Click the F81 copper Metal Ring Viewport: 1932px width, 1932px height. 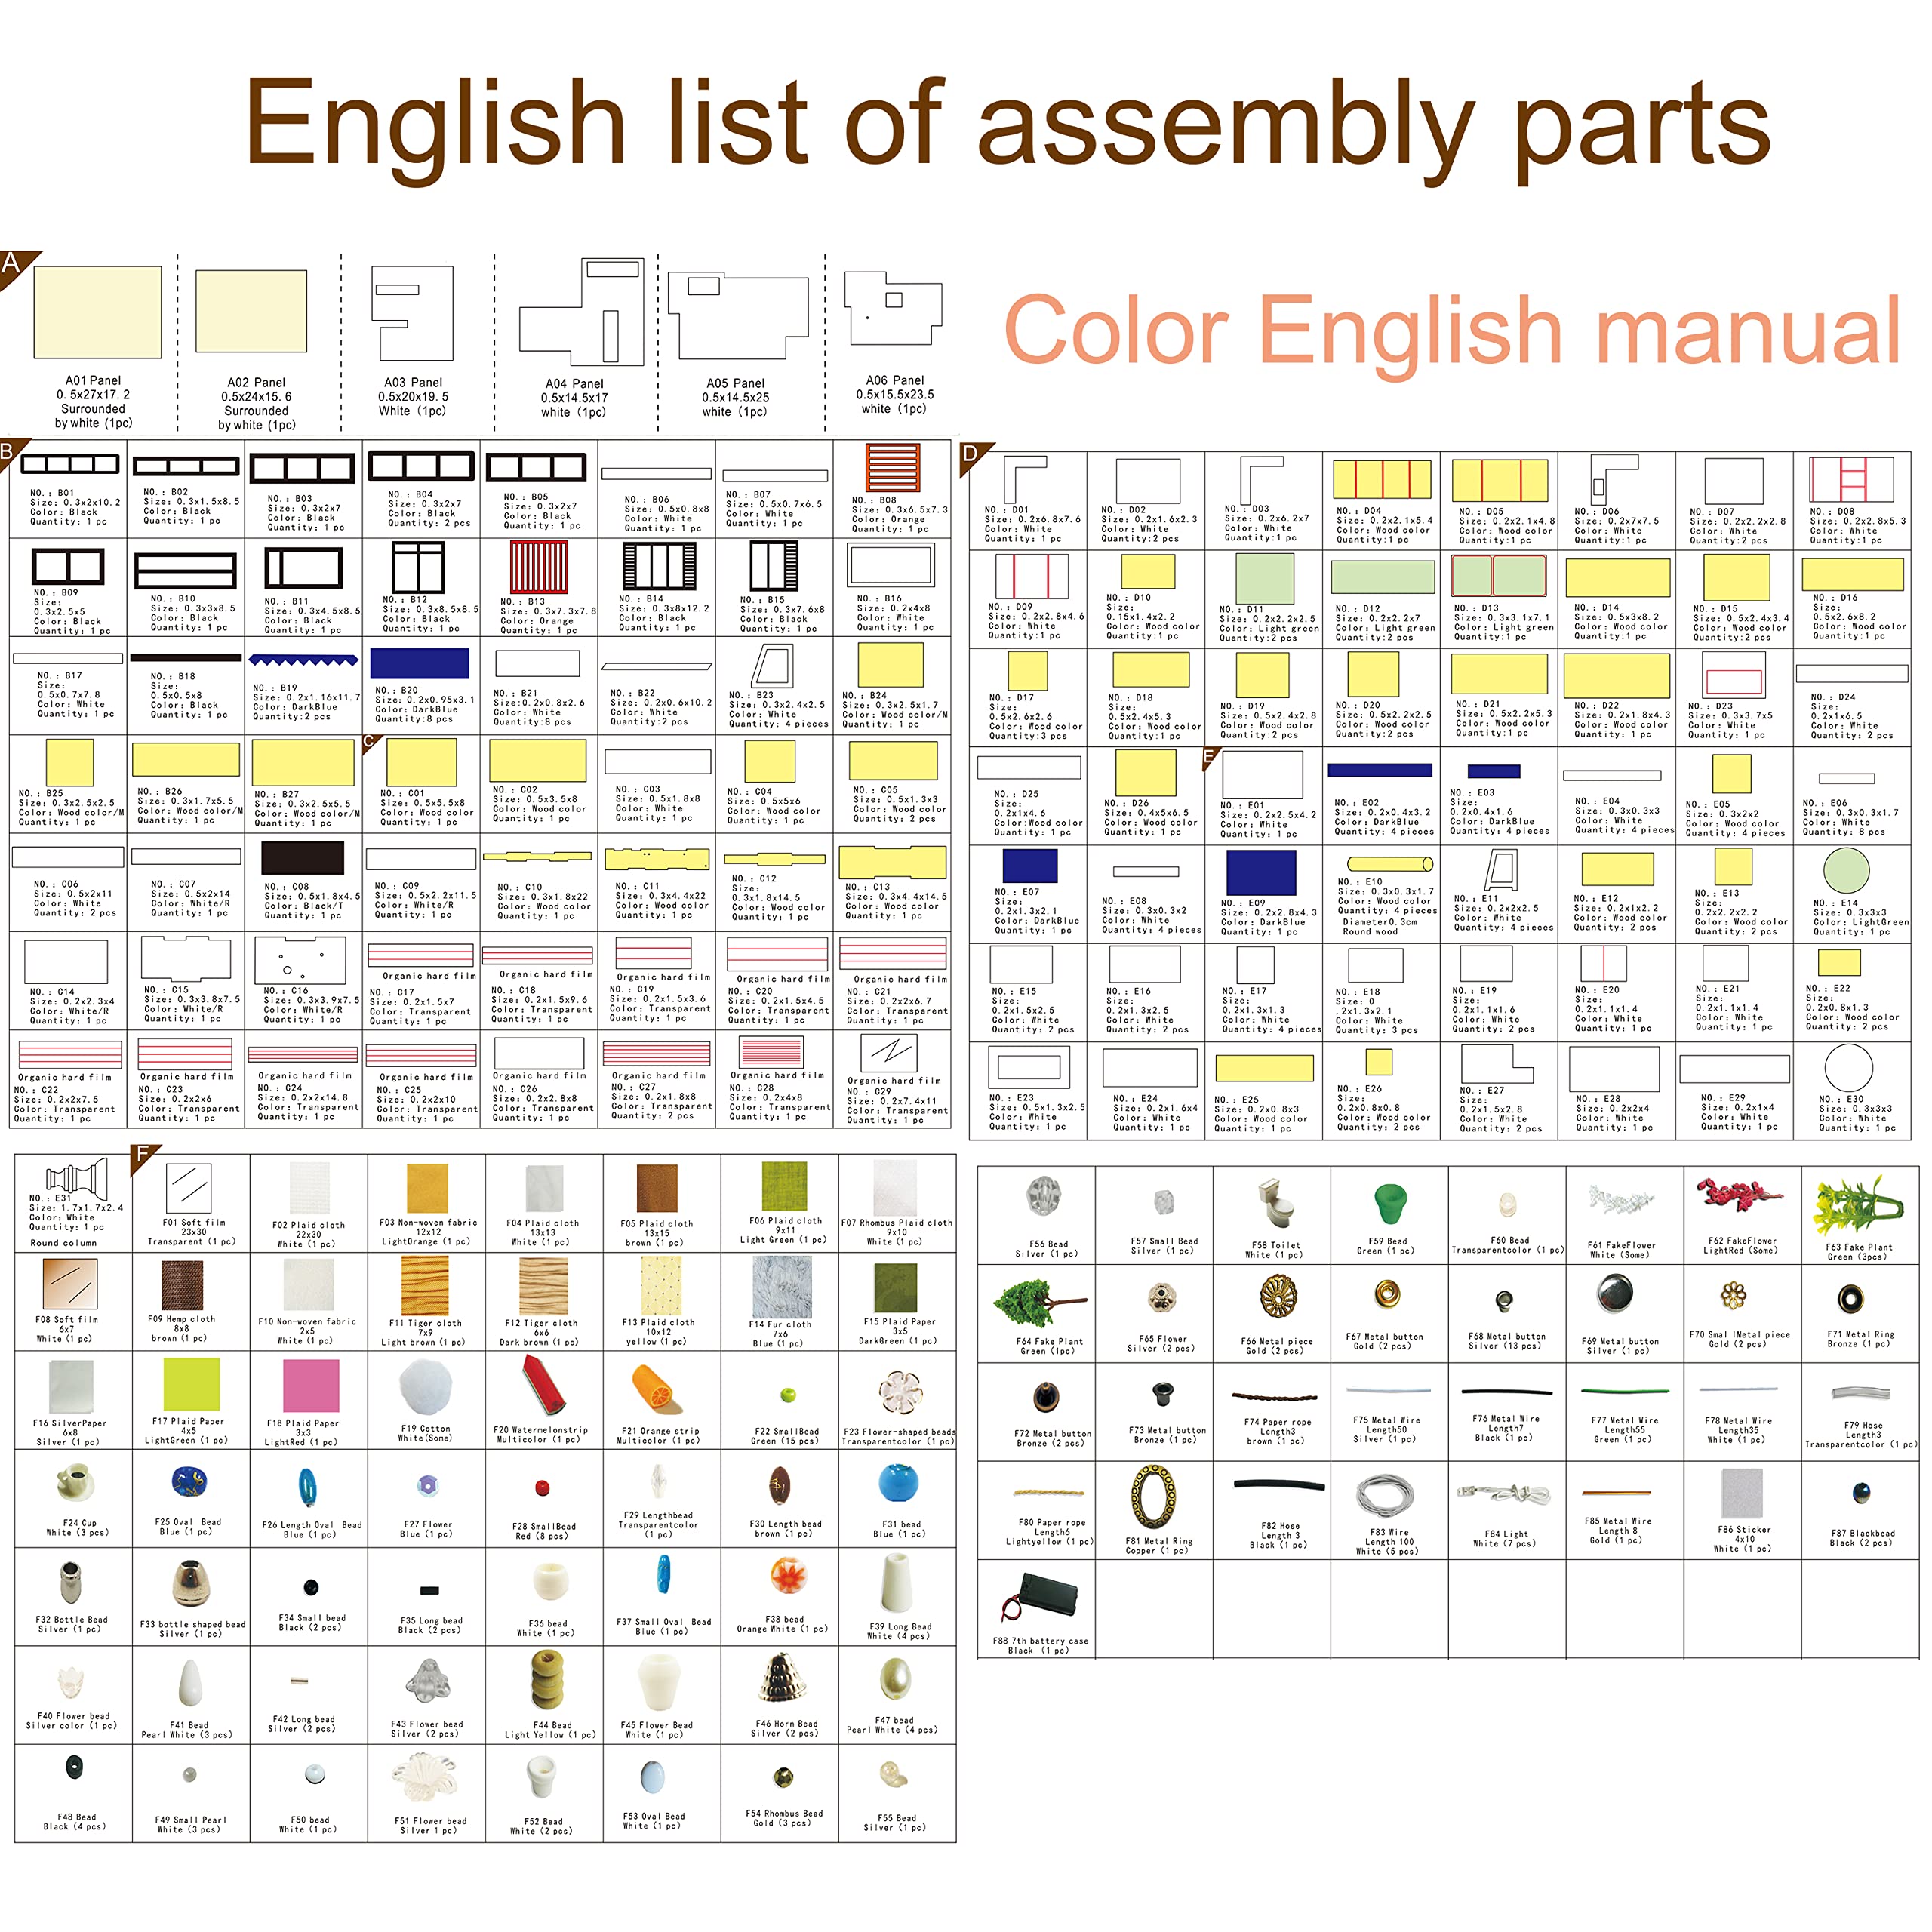coord(1154,1497)
